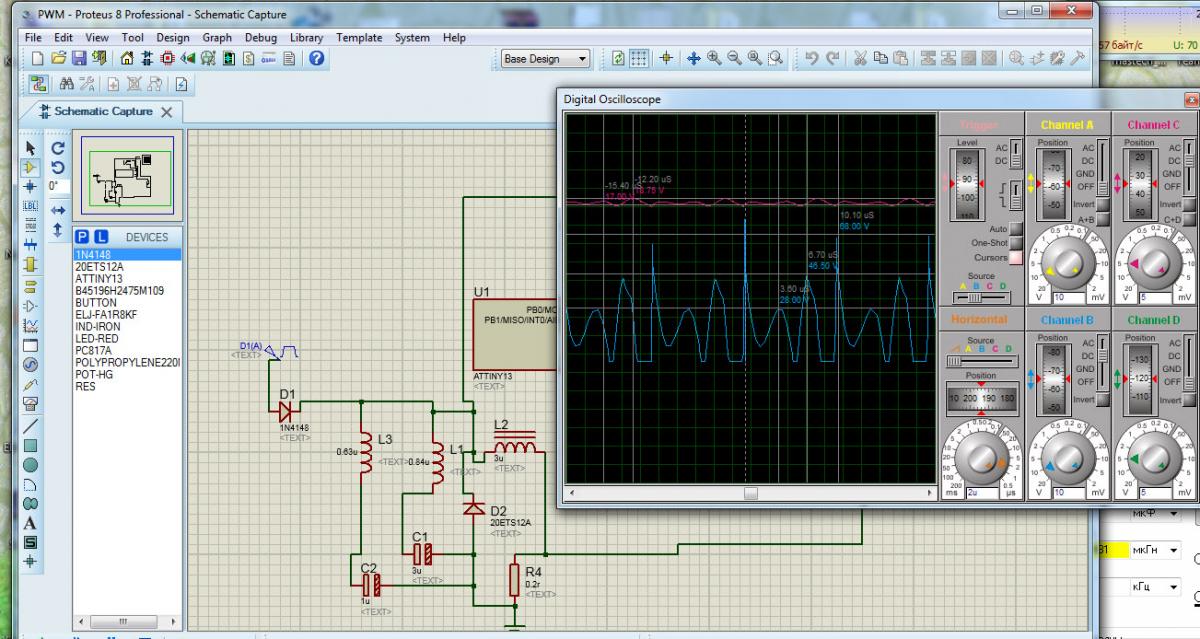The image size is (1200, 639).
Task: Click the Undo arrow icon
Action: 812,59
